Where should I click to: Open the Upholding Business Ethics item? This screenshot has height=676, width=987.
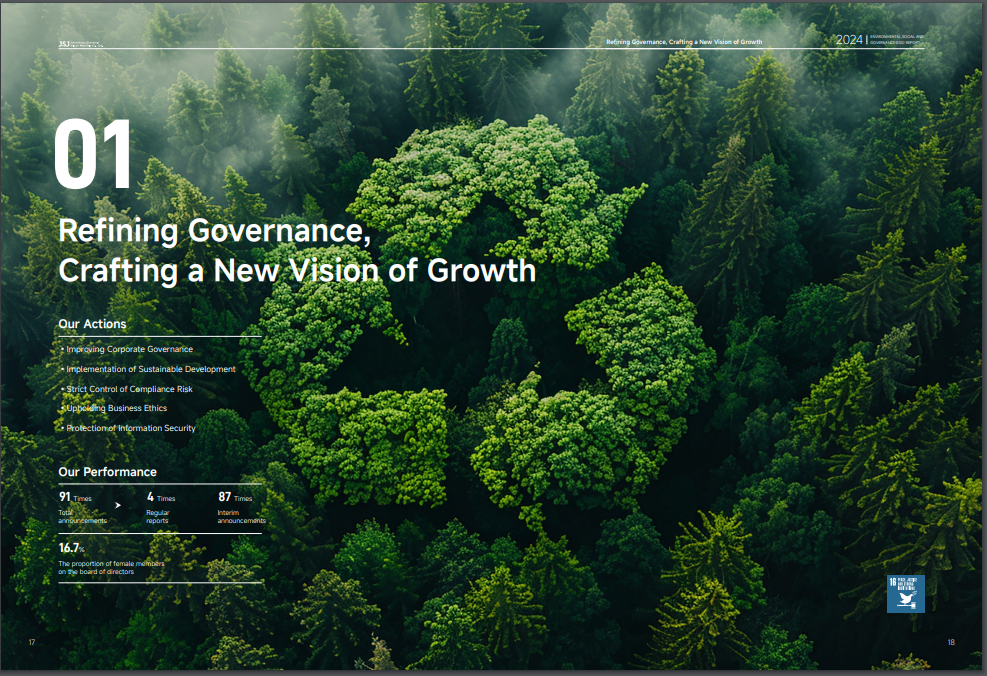coord(115,408)
